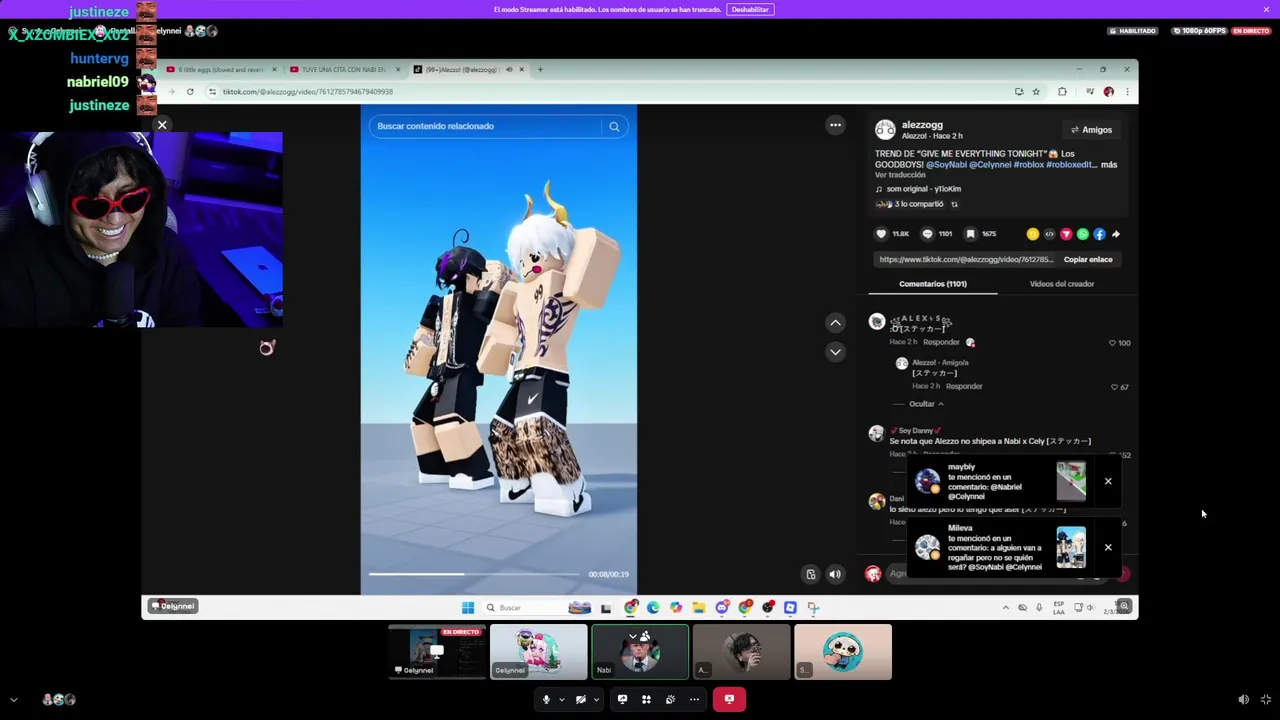Share video to Facebook
The width and height of the screenshot is (1280, 720).
tap(1099, 234)
